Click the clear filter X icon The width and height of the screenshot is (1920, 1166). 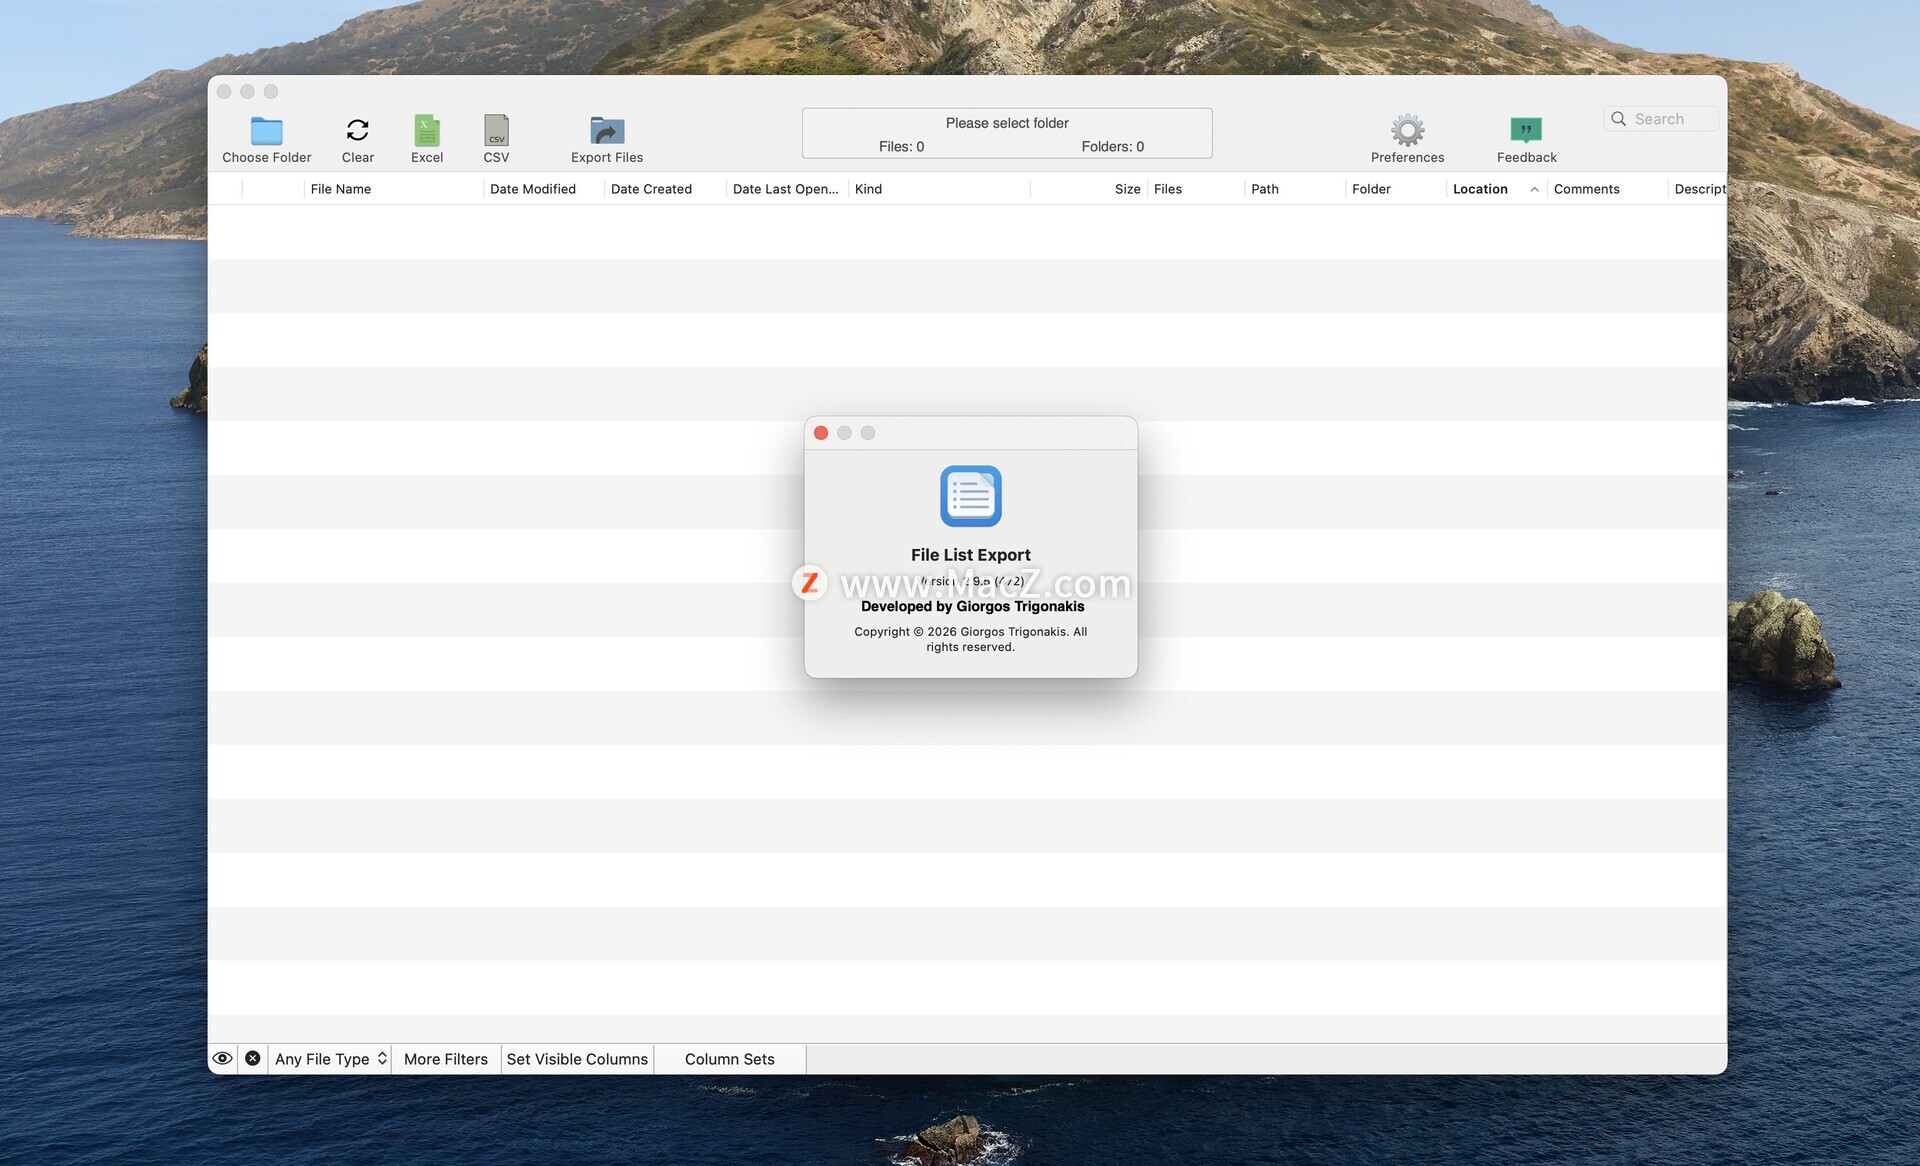[253, 1058]
